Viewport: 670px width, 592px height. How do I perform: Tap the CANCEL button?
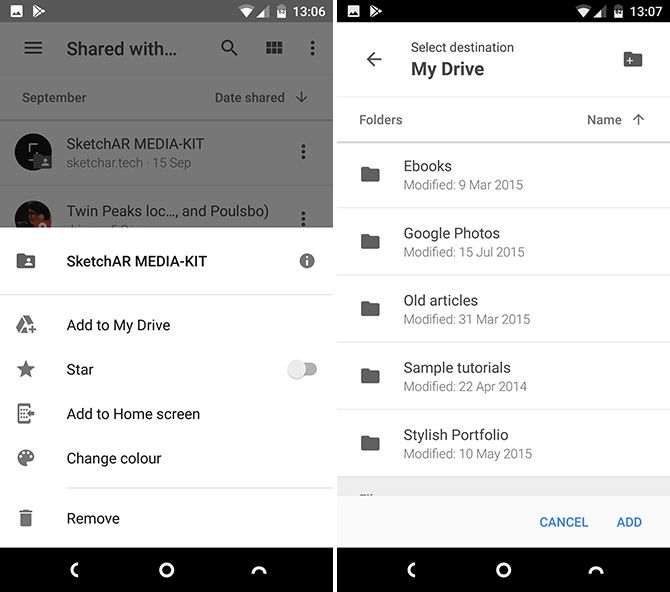pyautogui.click(x=564, y=522)
